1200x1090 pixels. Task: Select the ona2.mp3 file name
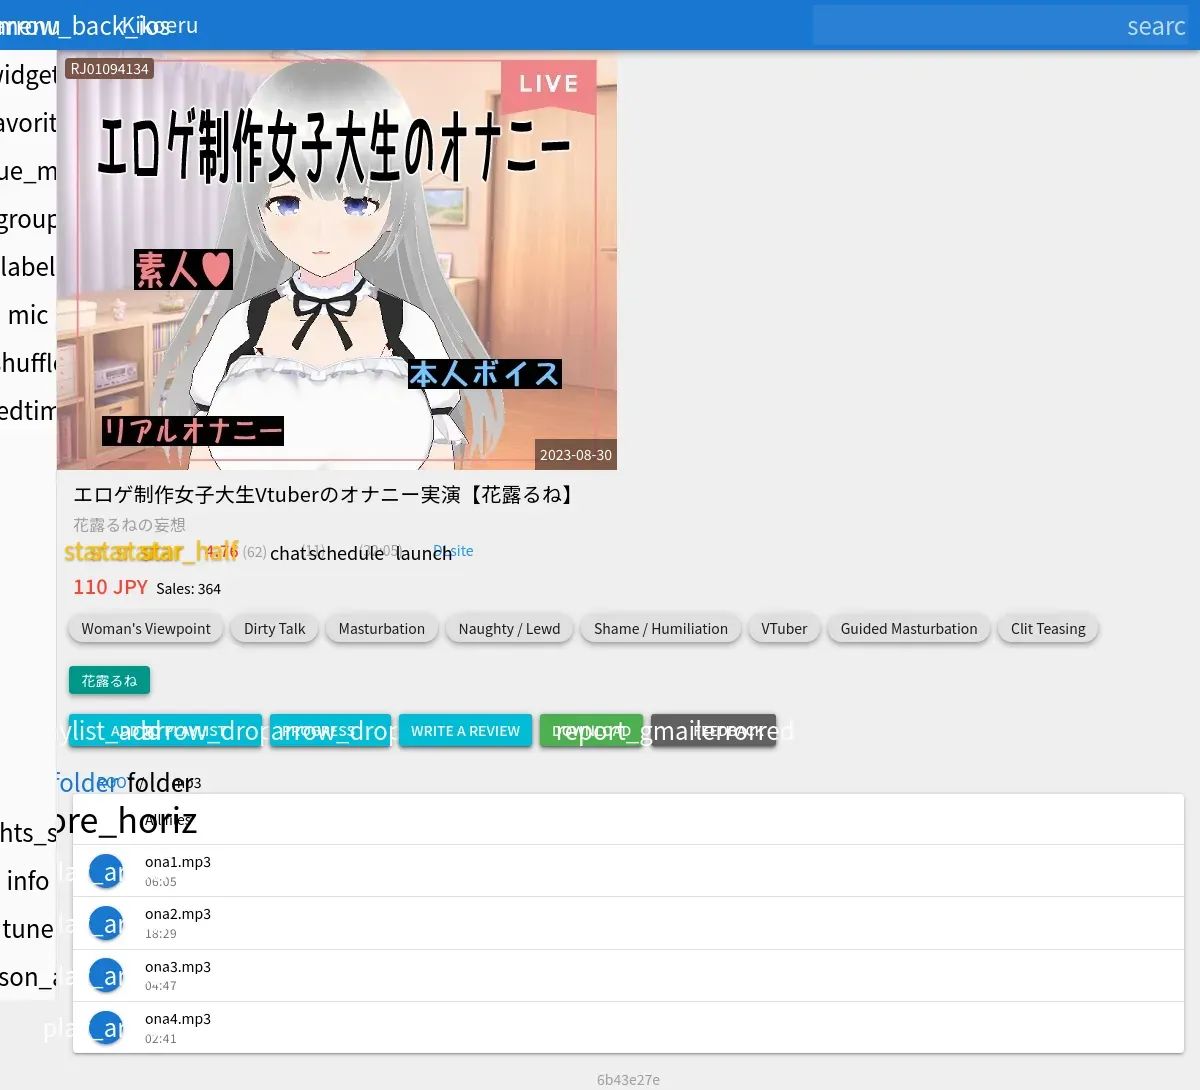tap(178, 914)
